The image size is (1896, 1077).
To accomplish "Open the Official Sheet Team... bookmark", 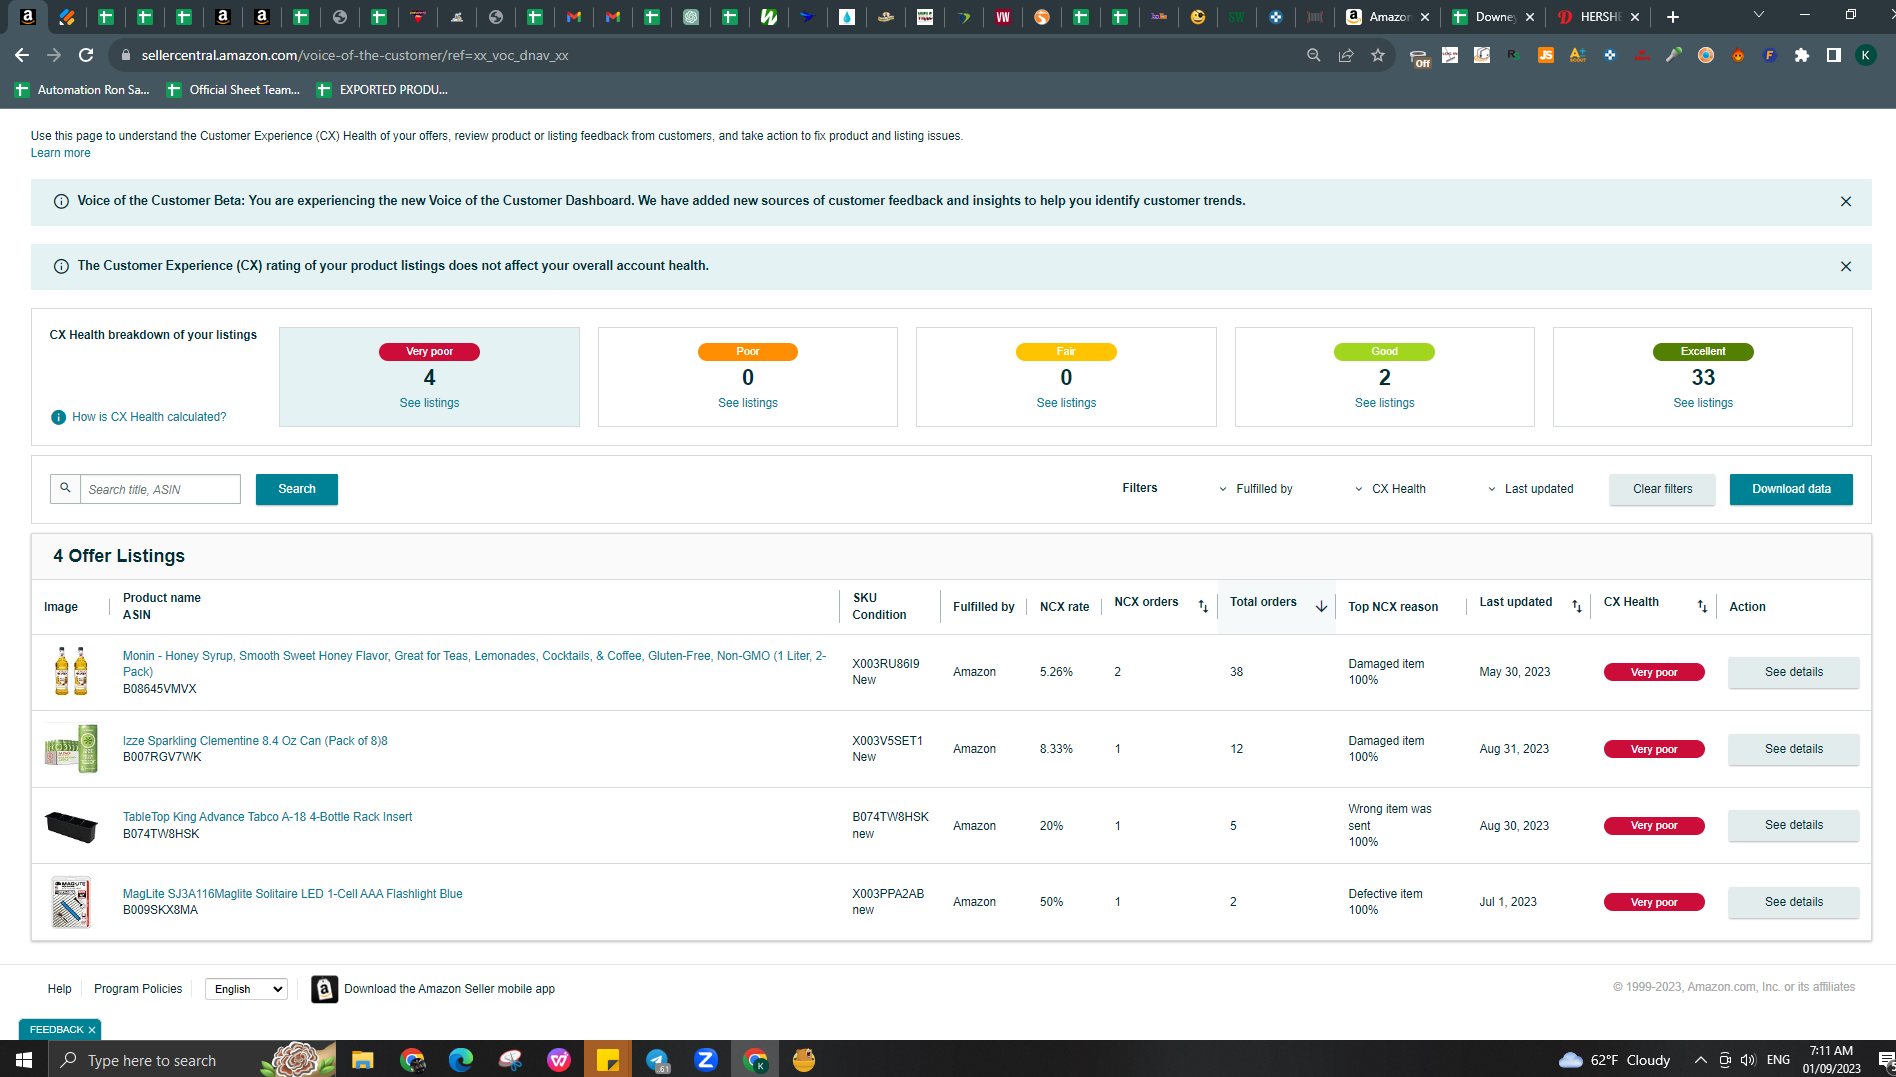I will [233, 90].
